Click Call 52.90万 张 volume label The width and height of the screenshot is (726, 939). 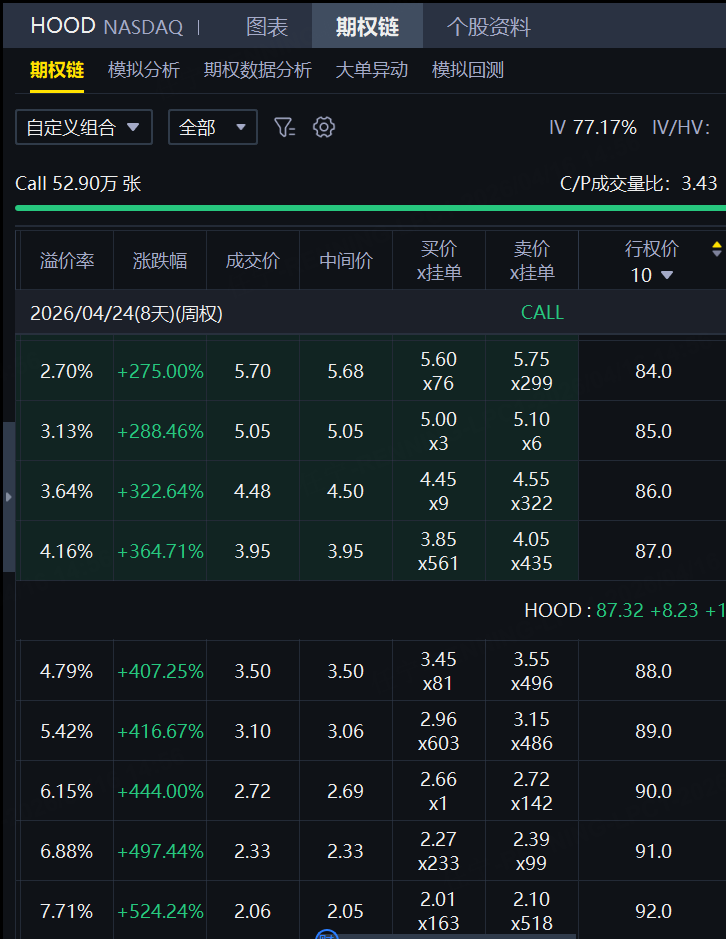[78, 183]
